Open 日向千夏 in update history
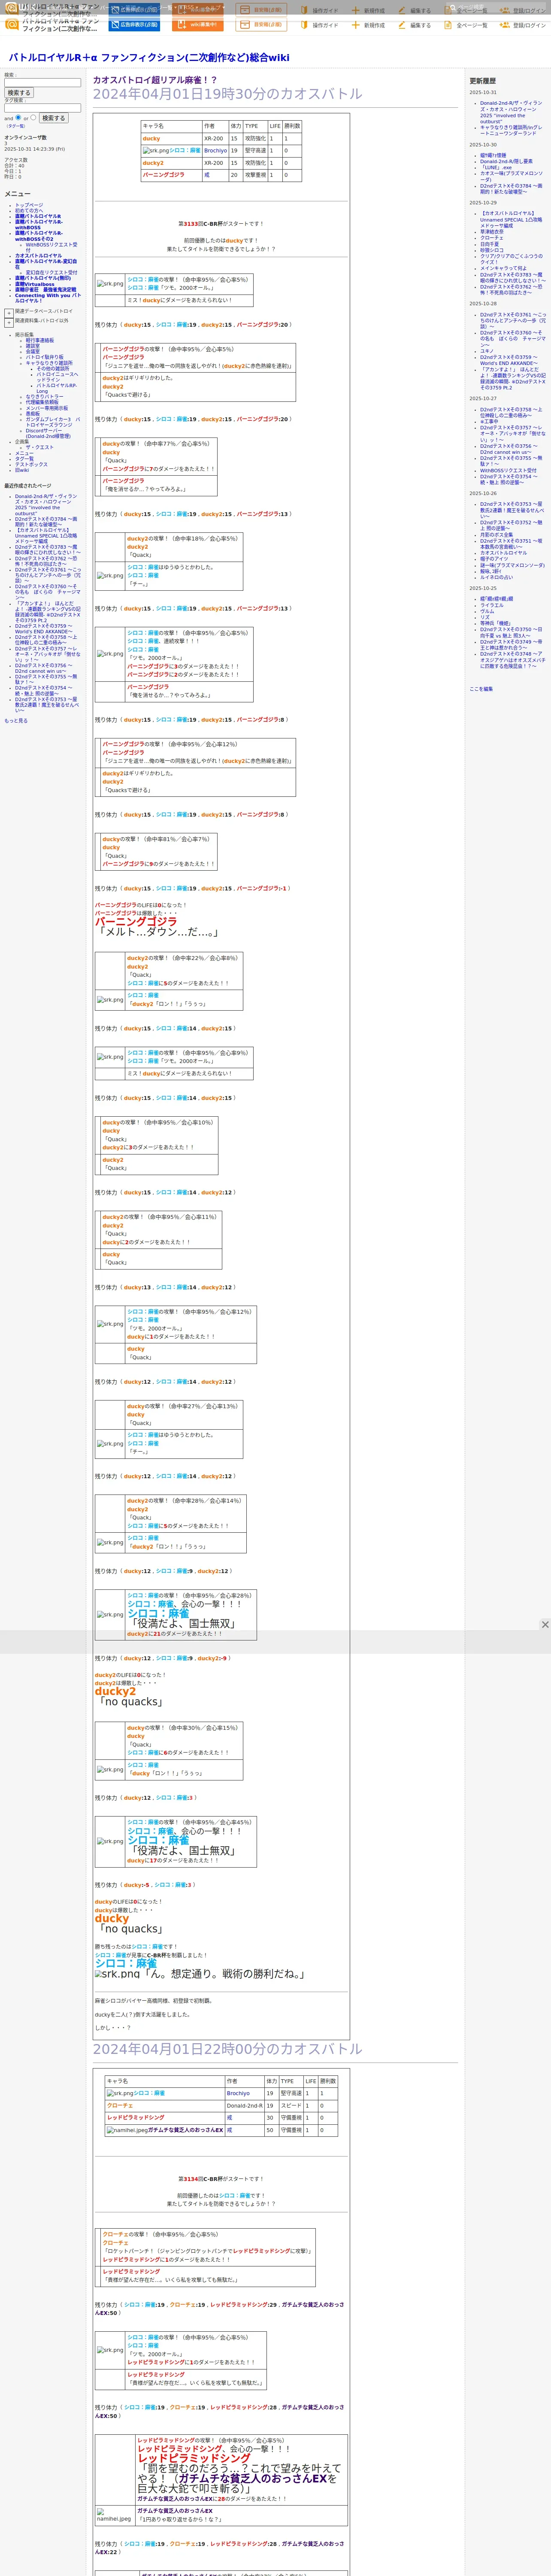Screen dimensions: 551x2576 (489, 244)
